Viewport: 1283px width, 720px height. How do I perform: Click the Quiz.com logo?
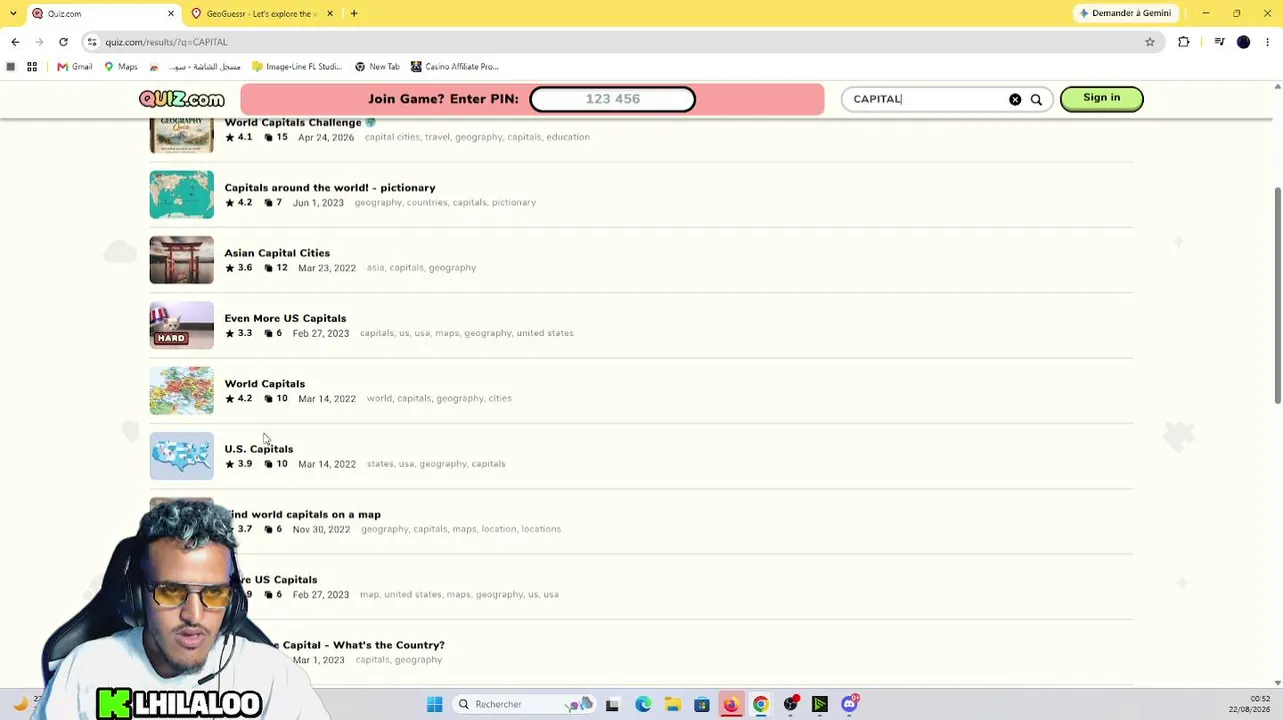[182, 99]
